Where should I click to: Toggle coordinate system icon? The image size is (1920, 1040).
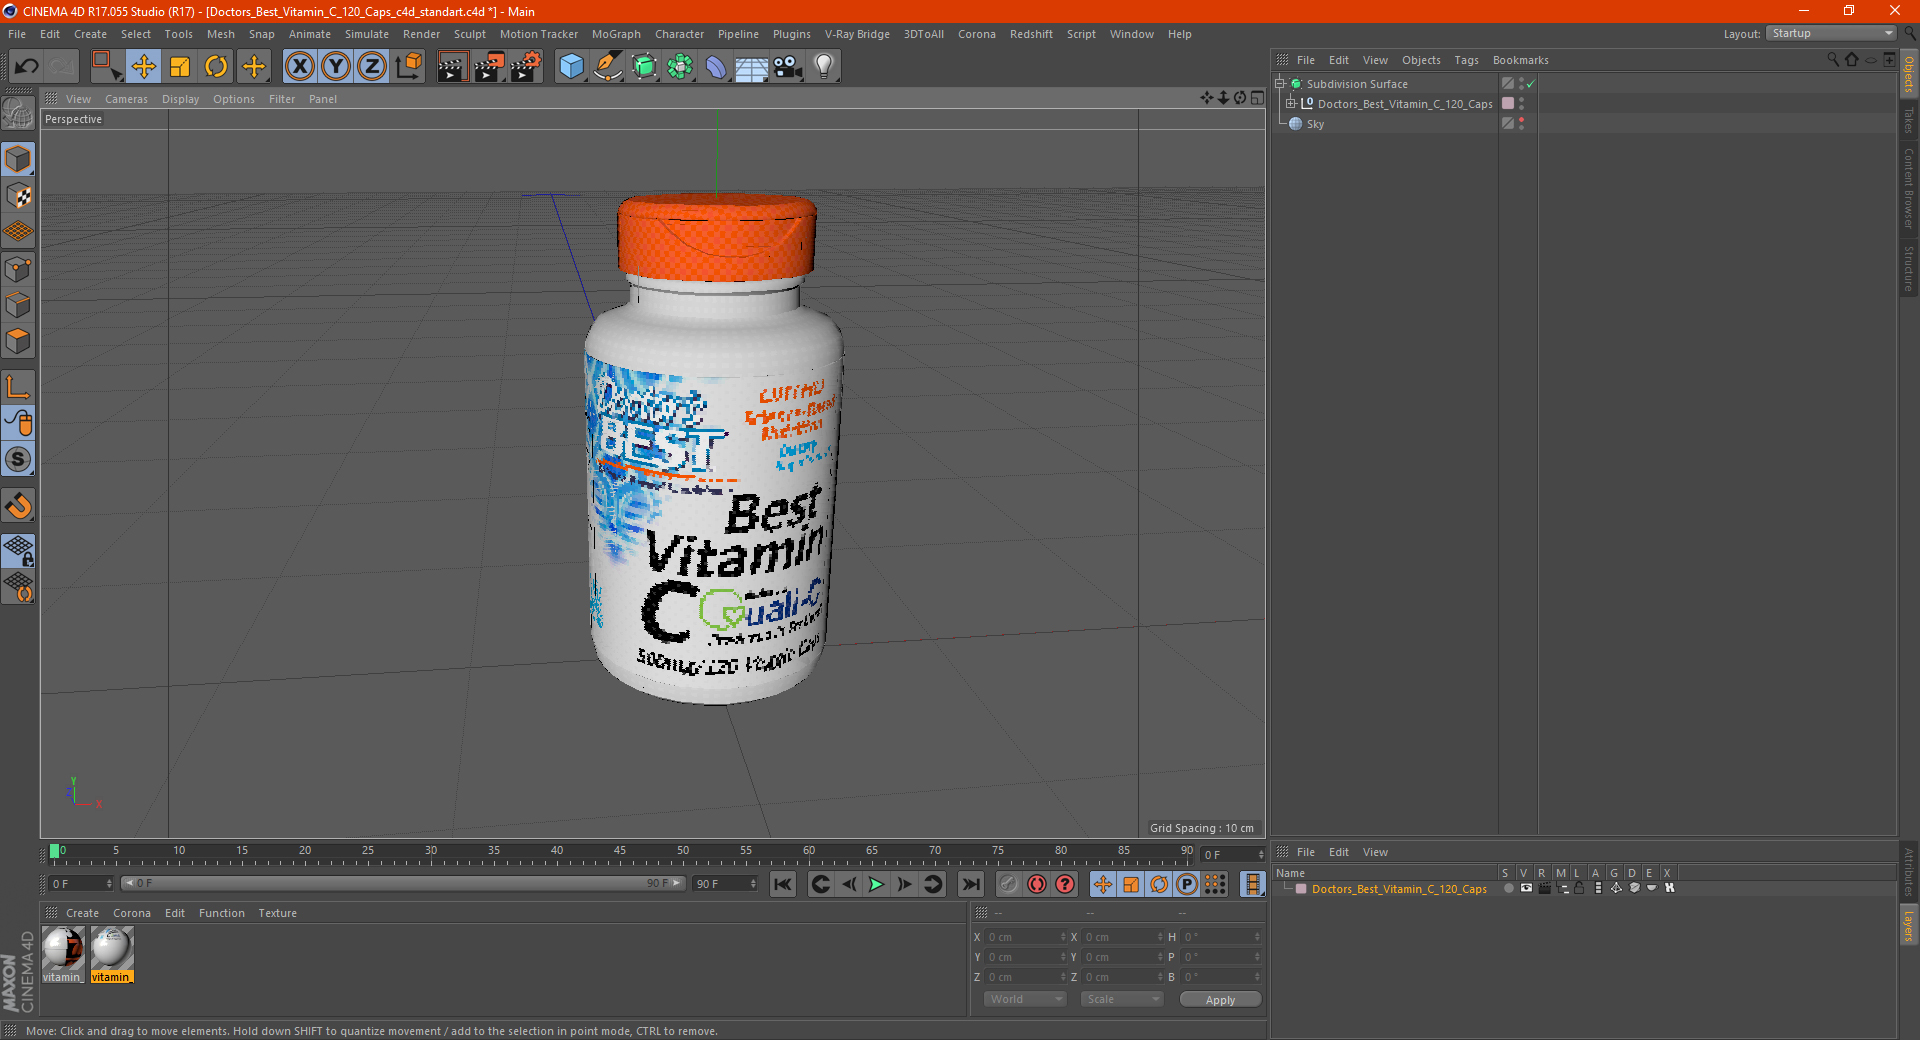coord(408,67)
